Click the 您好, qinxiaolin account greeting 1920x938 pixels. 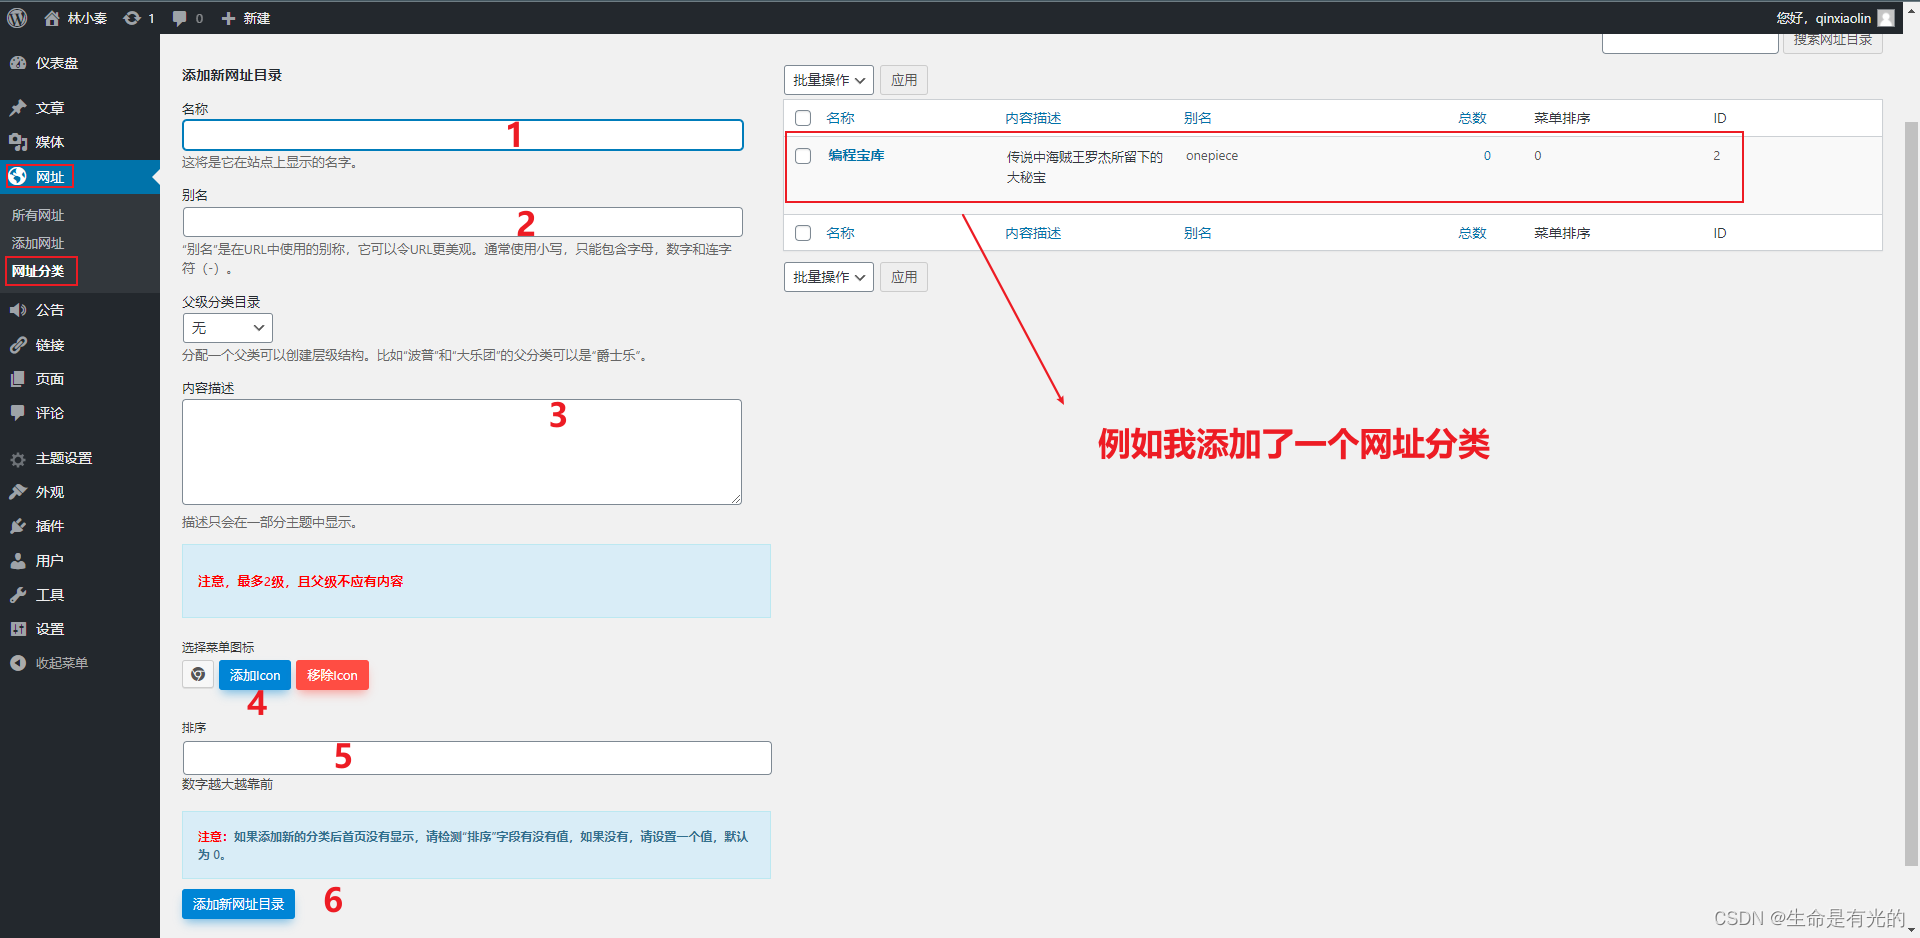(1823, 18)
